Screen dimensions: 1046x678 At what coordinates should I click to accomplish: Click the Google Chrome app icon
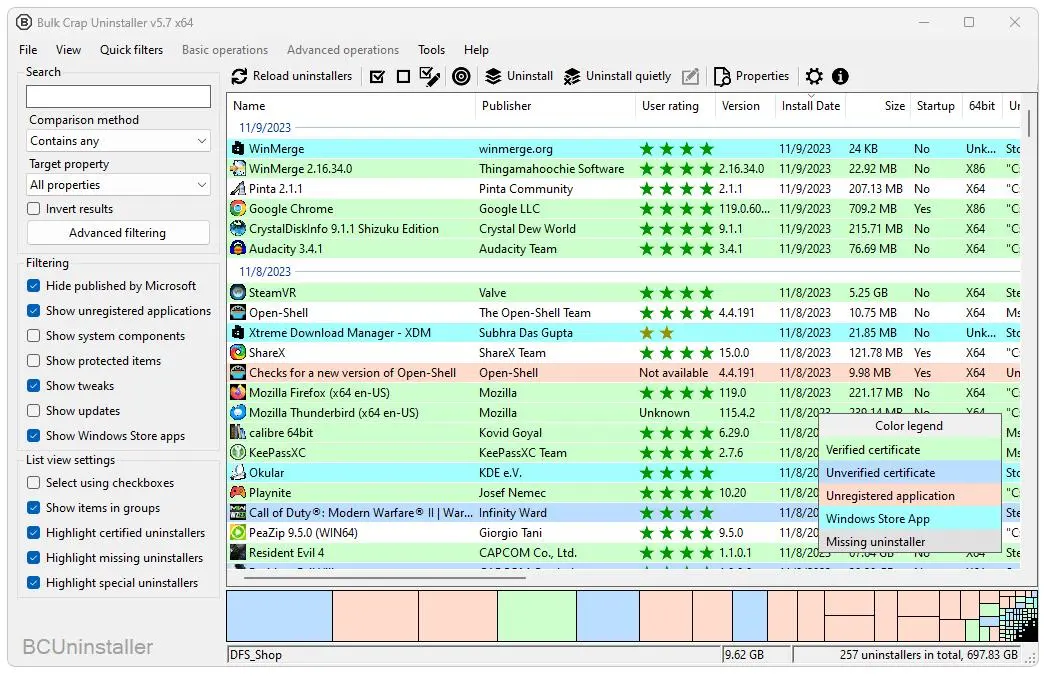click(x=237, y=209)
